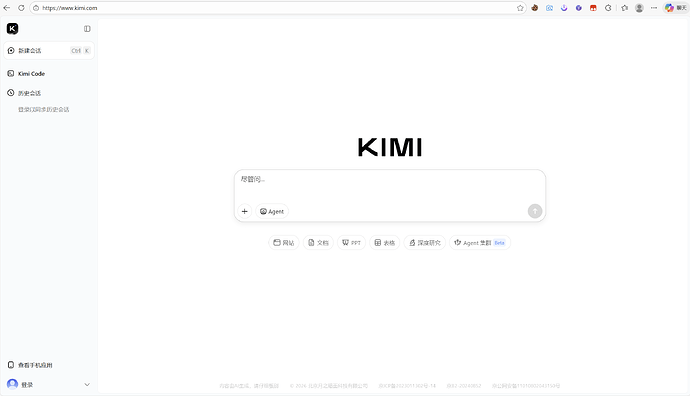Click the site info icon in the address bar
Screen dimensions: 690x396
coord(36,8)
